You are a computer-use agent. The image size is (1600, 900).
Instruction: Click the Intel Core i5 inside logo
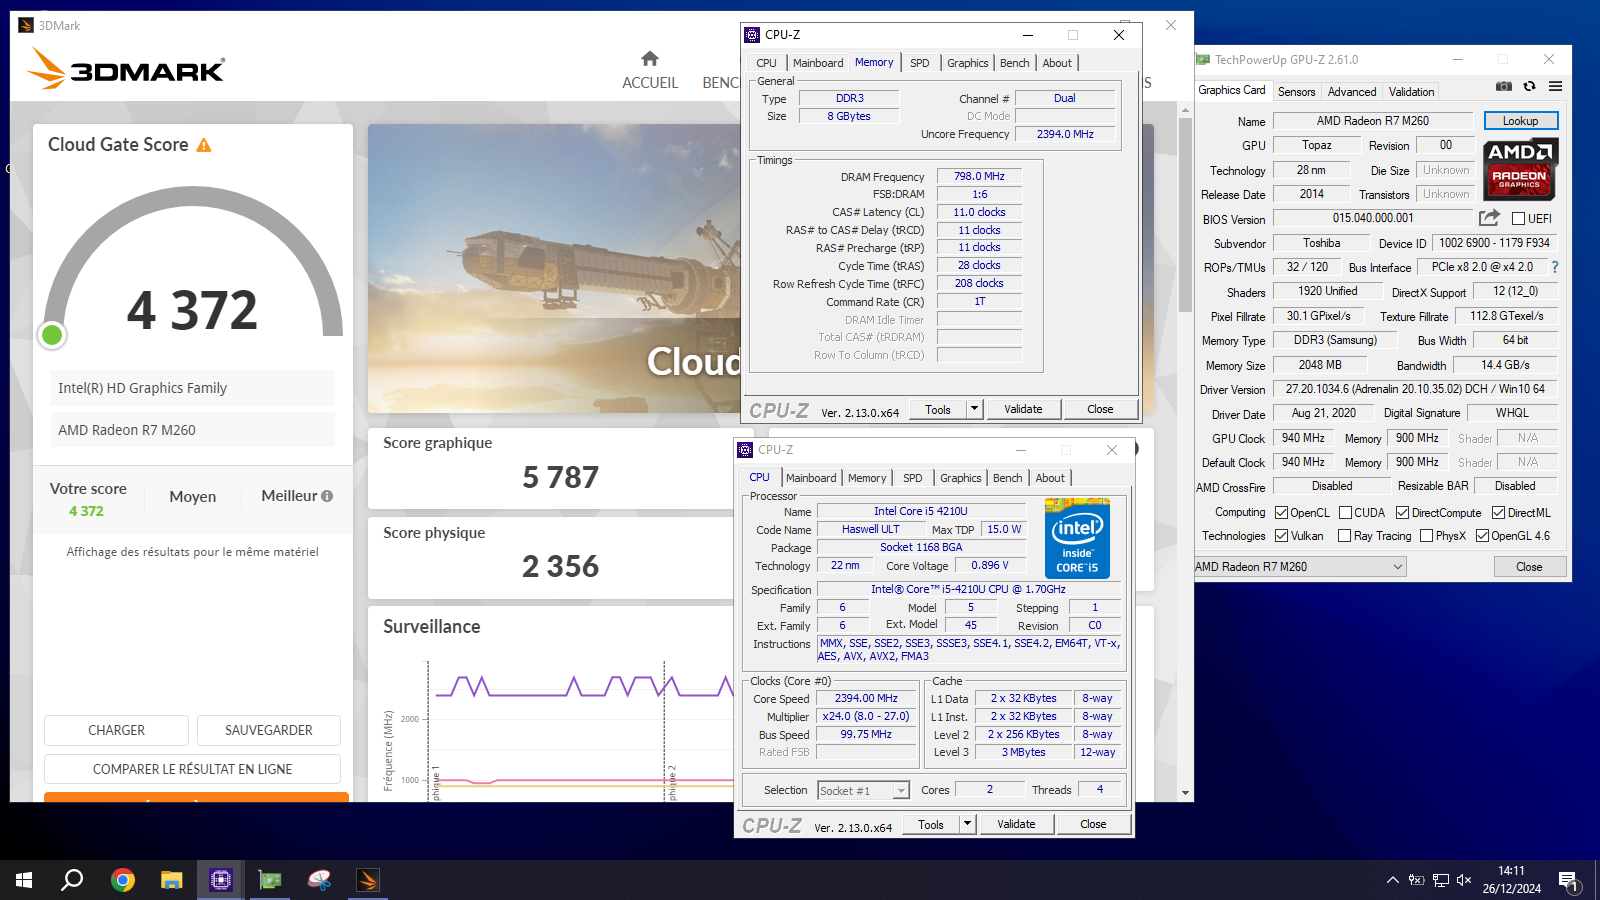(1077, 538)
